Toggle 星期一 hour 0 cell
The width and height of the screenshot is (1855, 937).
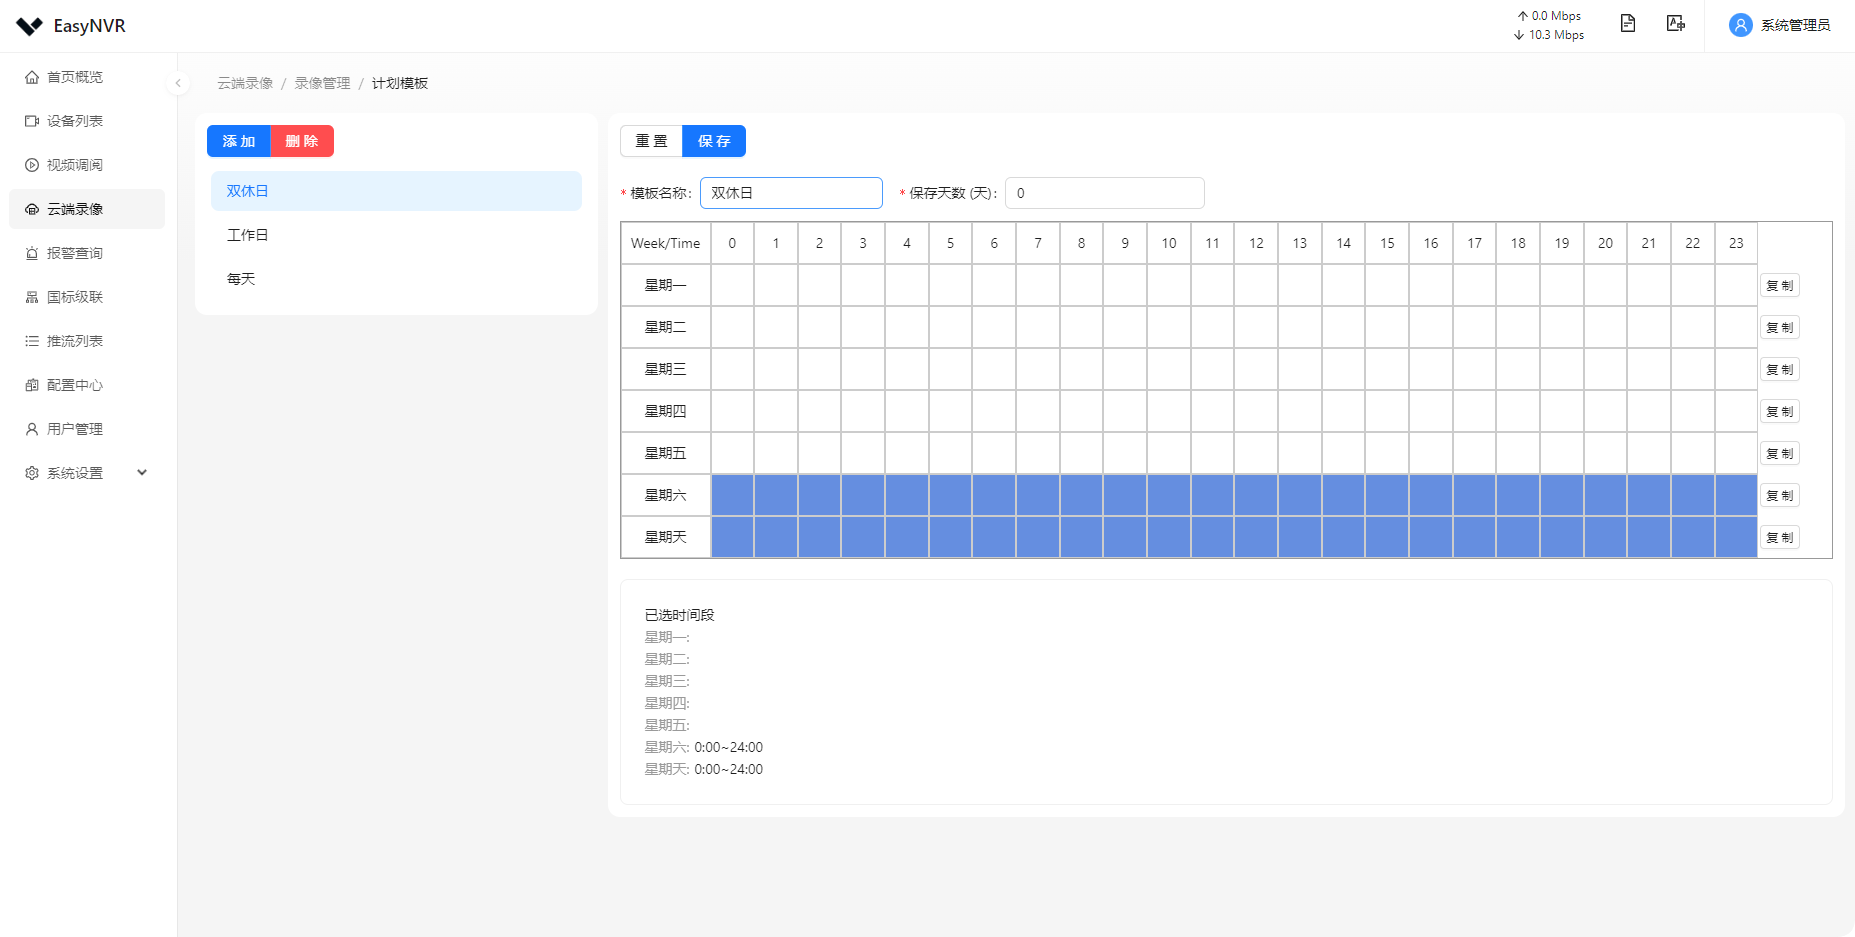click(x=732, y=285)
